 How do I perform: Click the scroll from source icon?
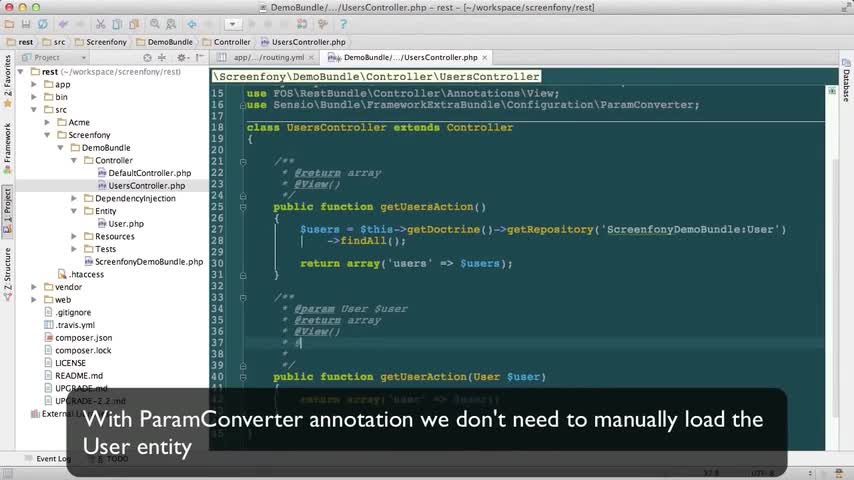click(147, 57)
